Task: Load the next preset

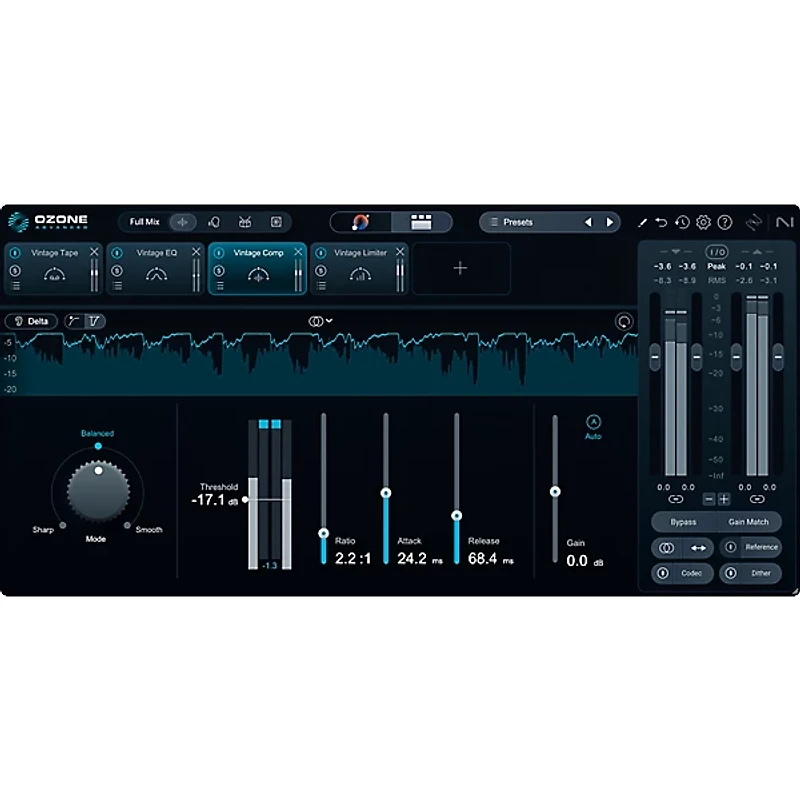Action: coord(609,222)
